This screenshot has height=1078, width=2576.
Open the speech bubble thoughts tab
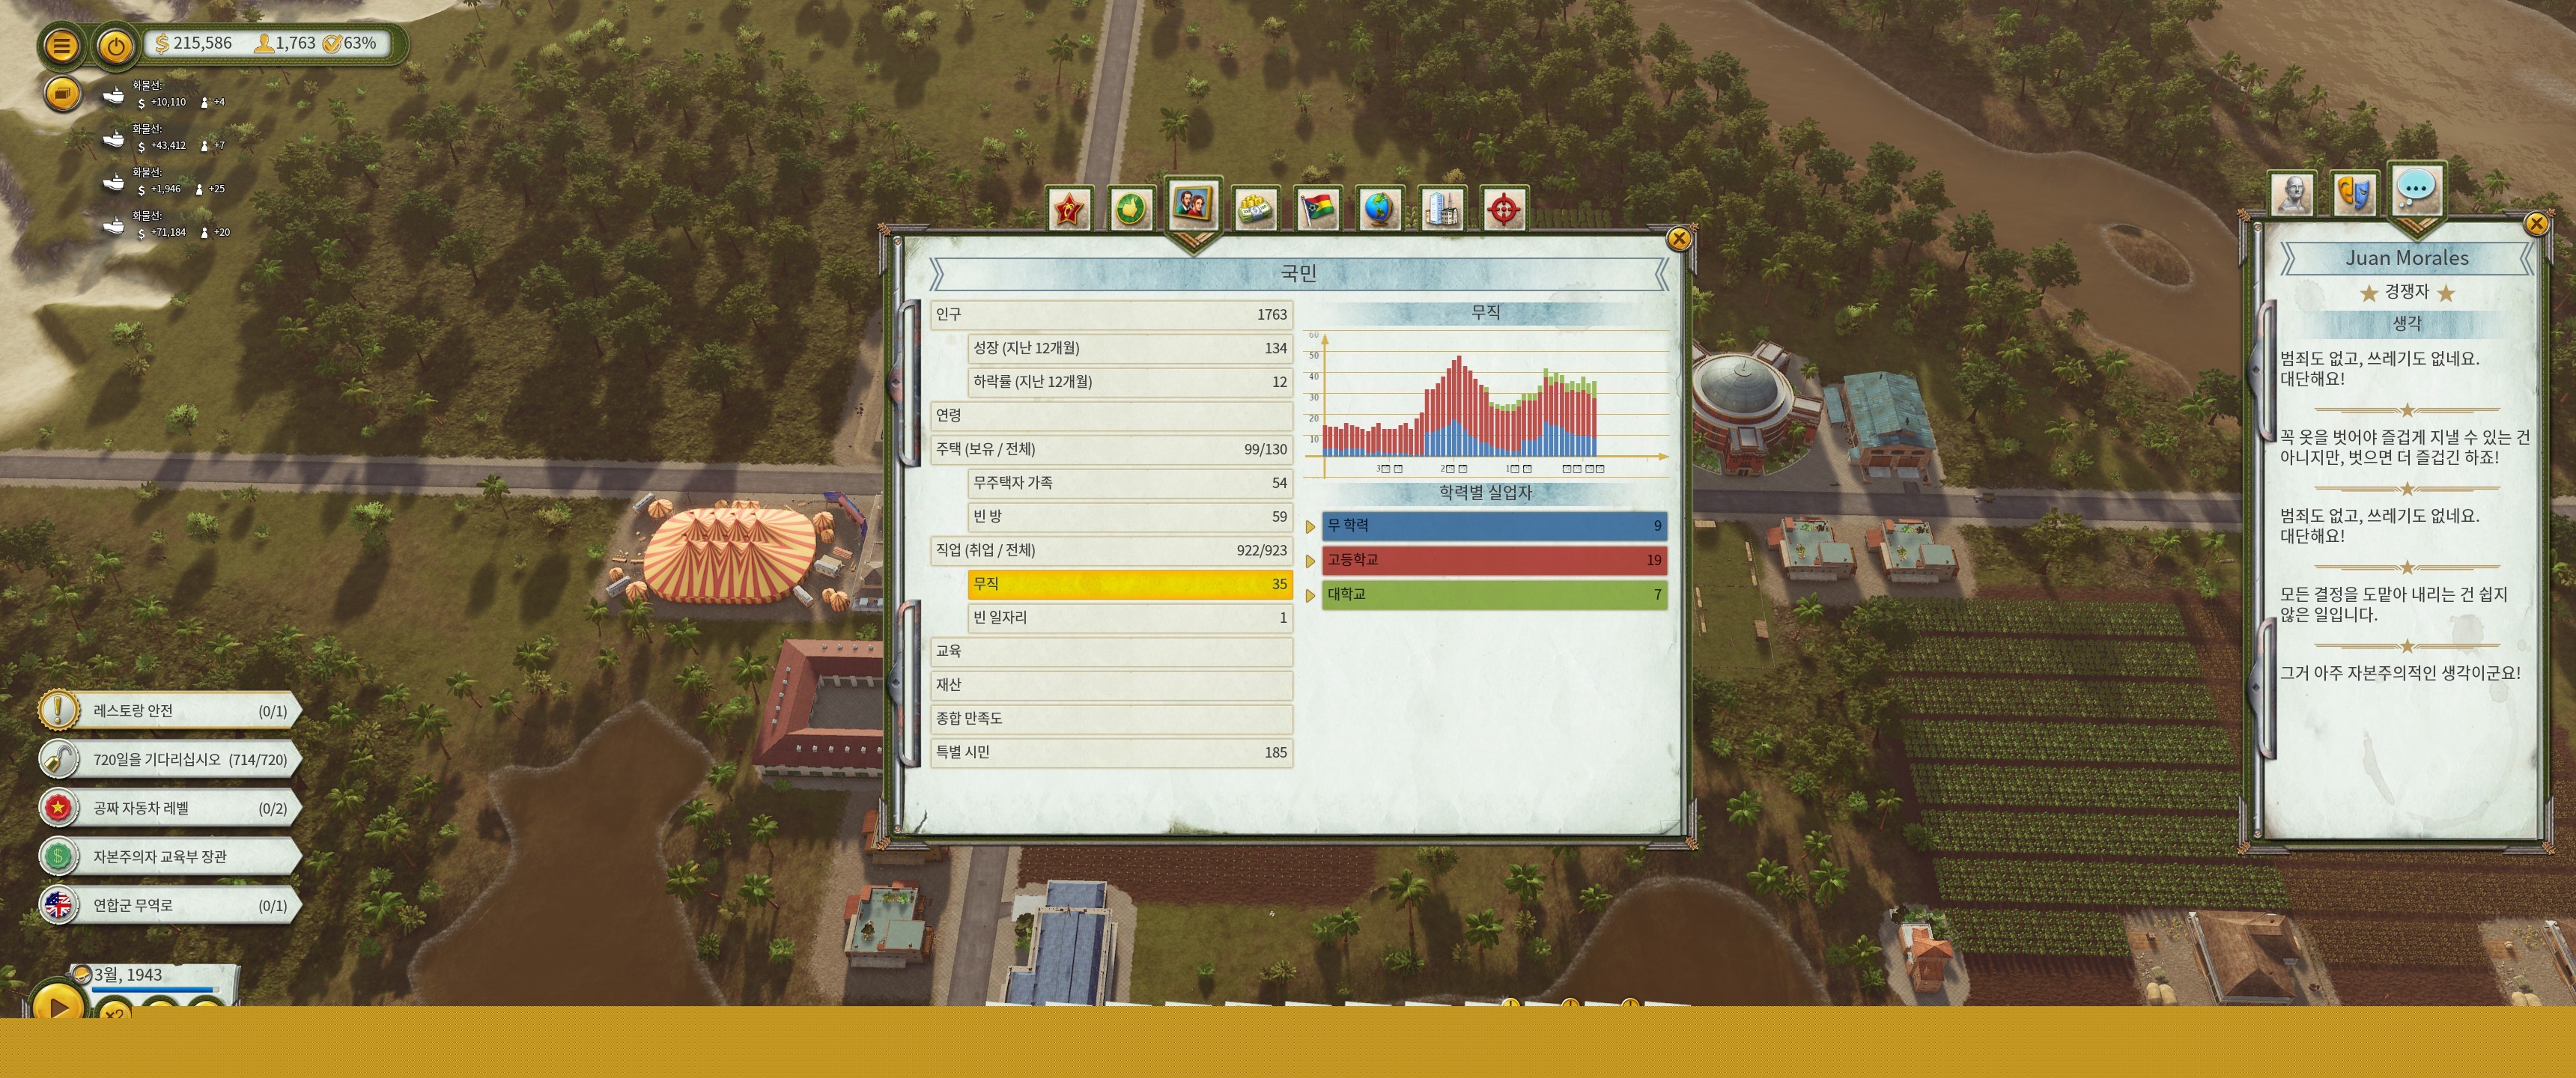click(2416, 189)
